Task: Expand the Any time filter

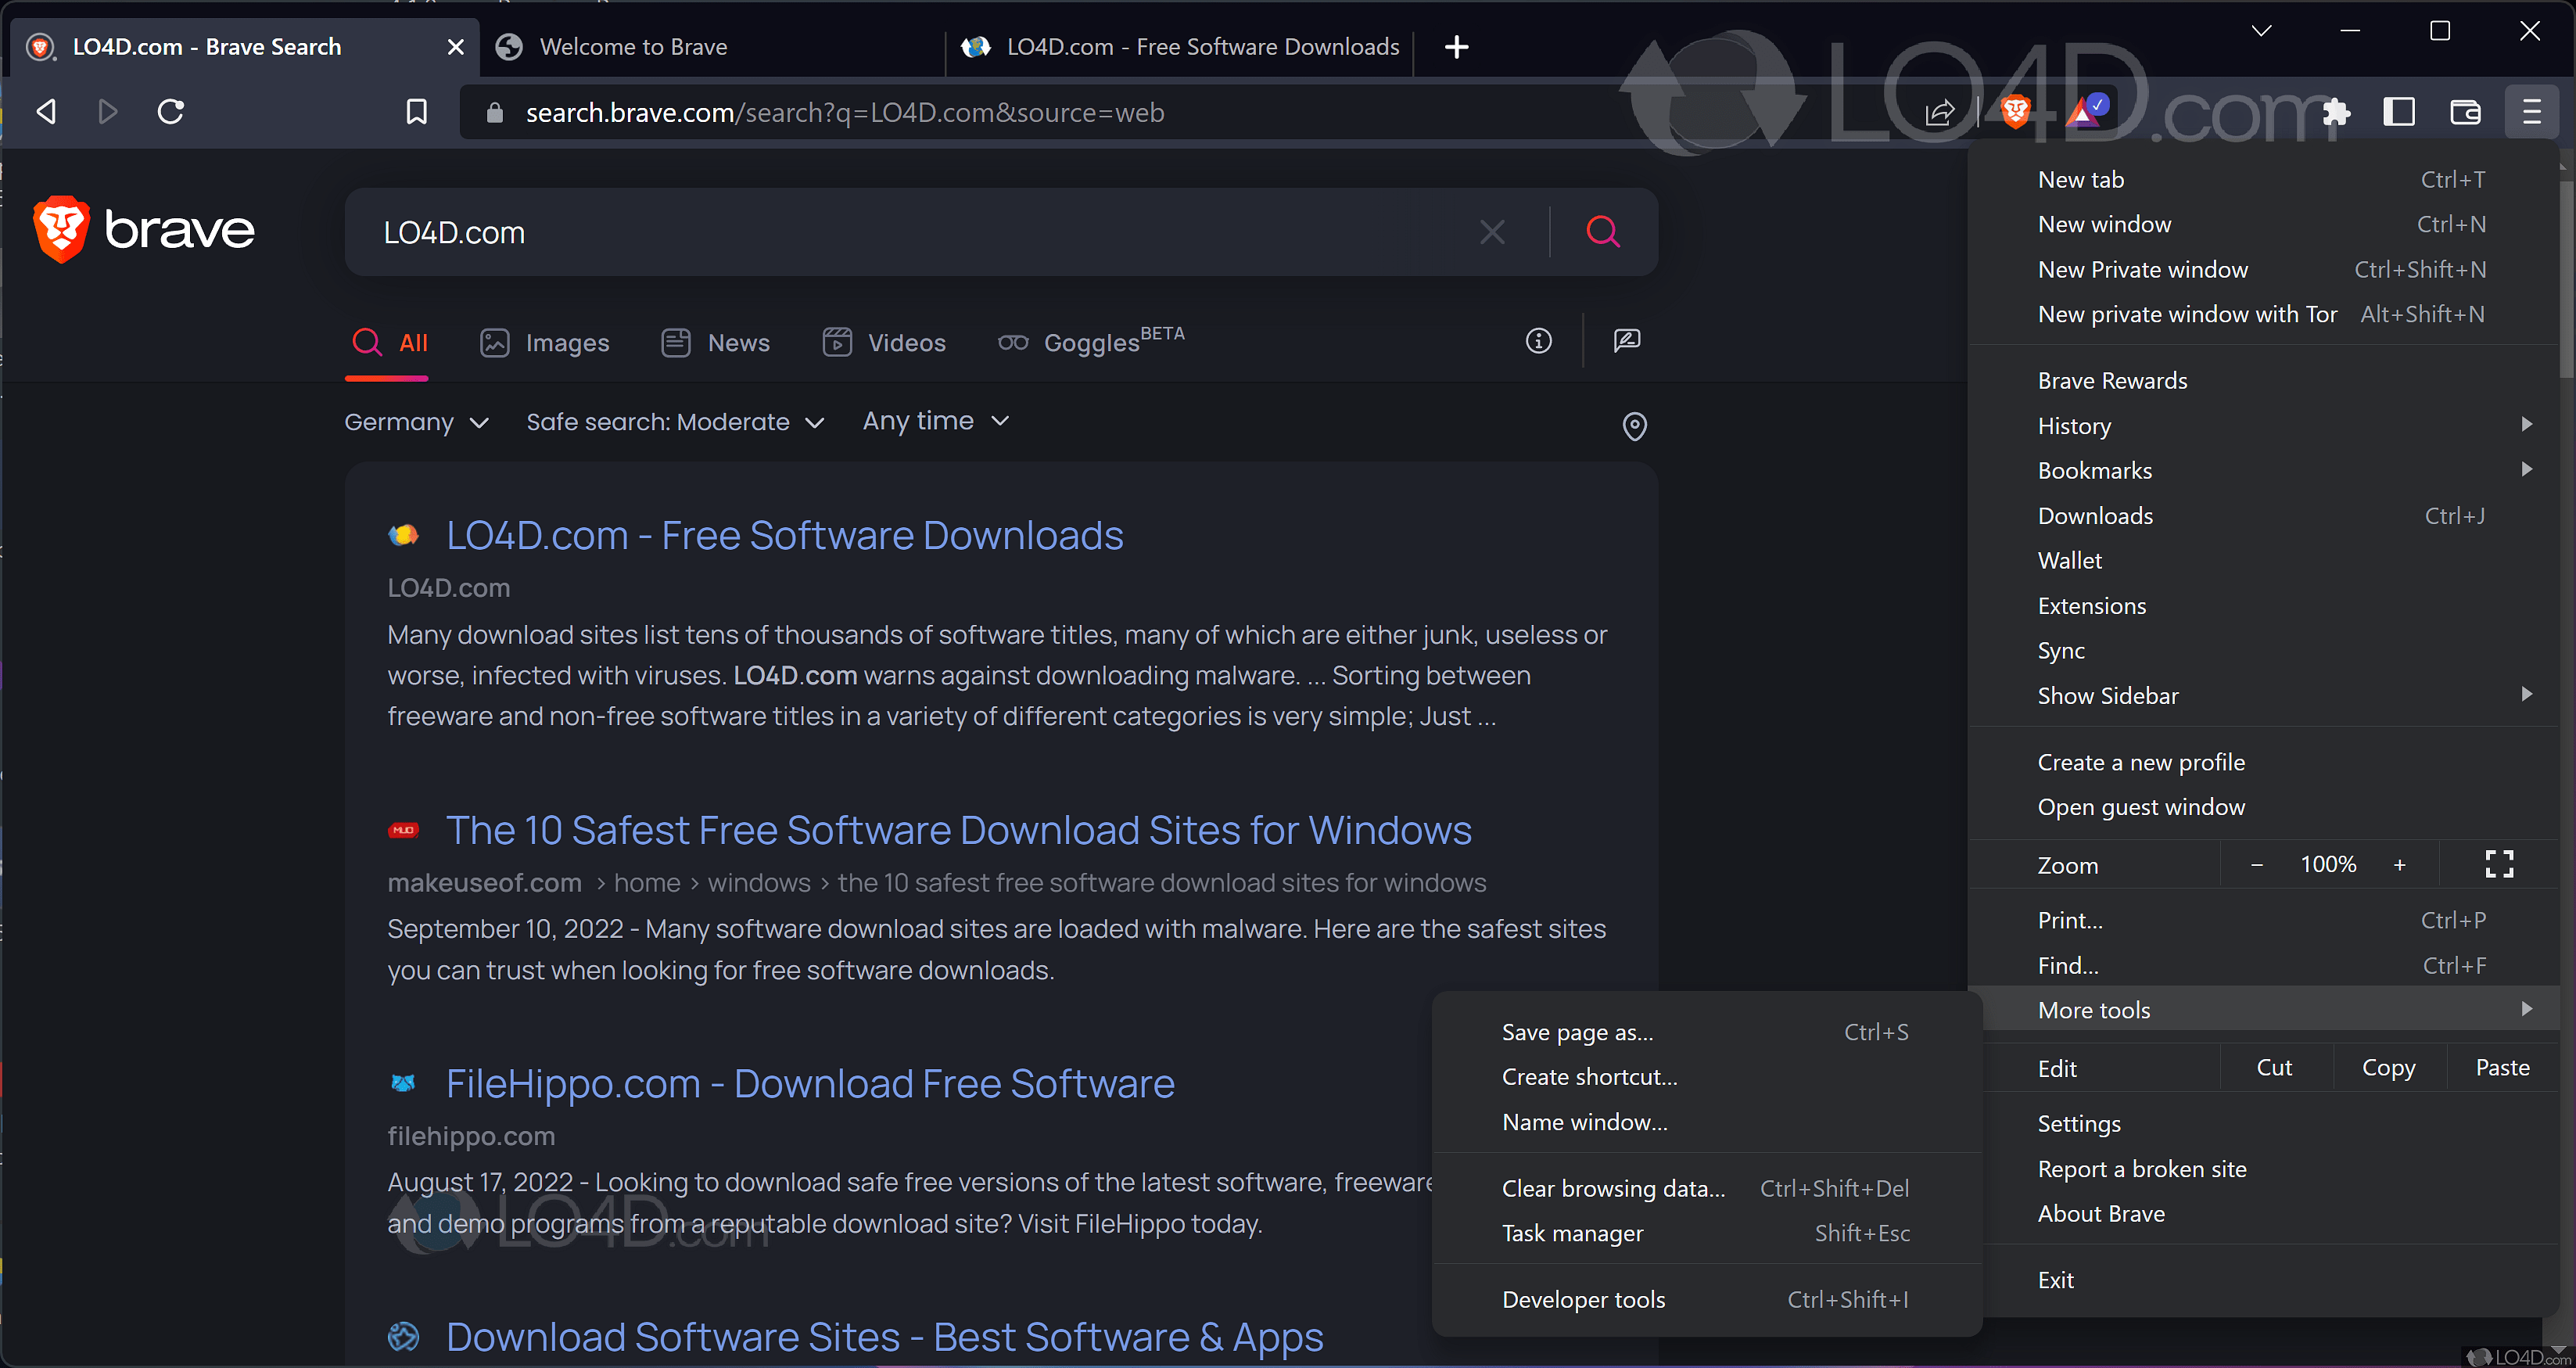Action: pyautogui.click(x=935, y=421)
